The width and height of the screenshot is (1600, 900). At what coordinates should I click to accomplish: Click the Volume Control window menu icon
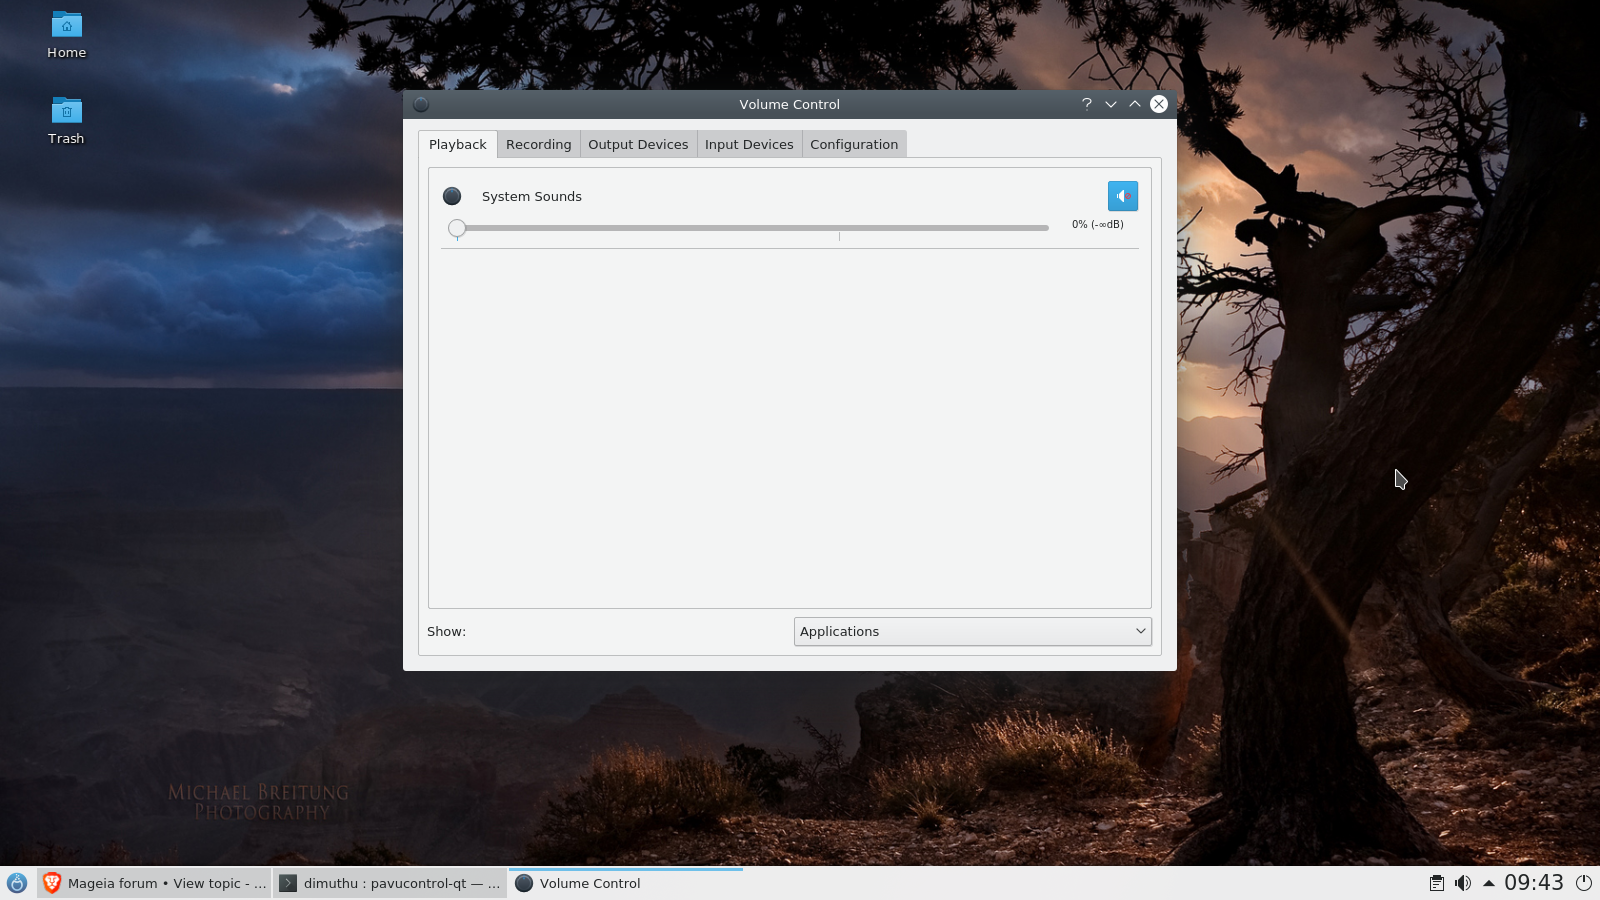421,104
